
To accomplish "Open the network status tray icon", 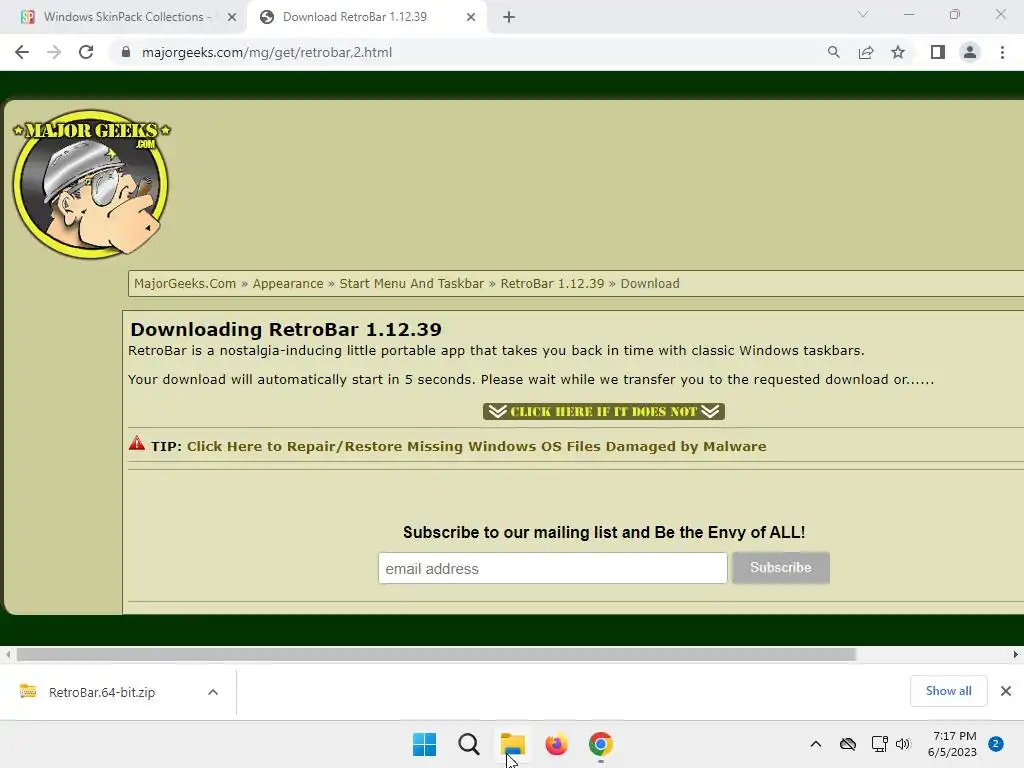I will [x=879, y=744].
